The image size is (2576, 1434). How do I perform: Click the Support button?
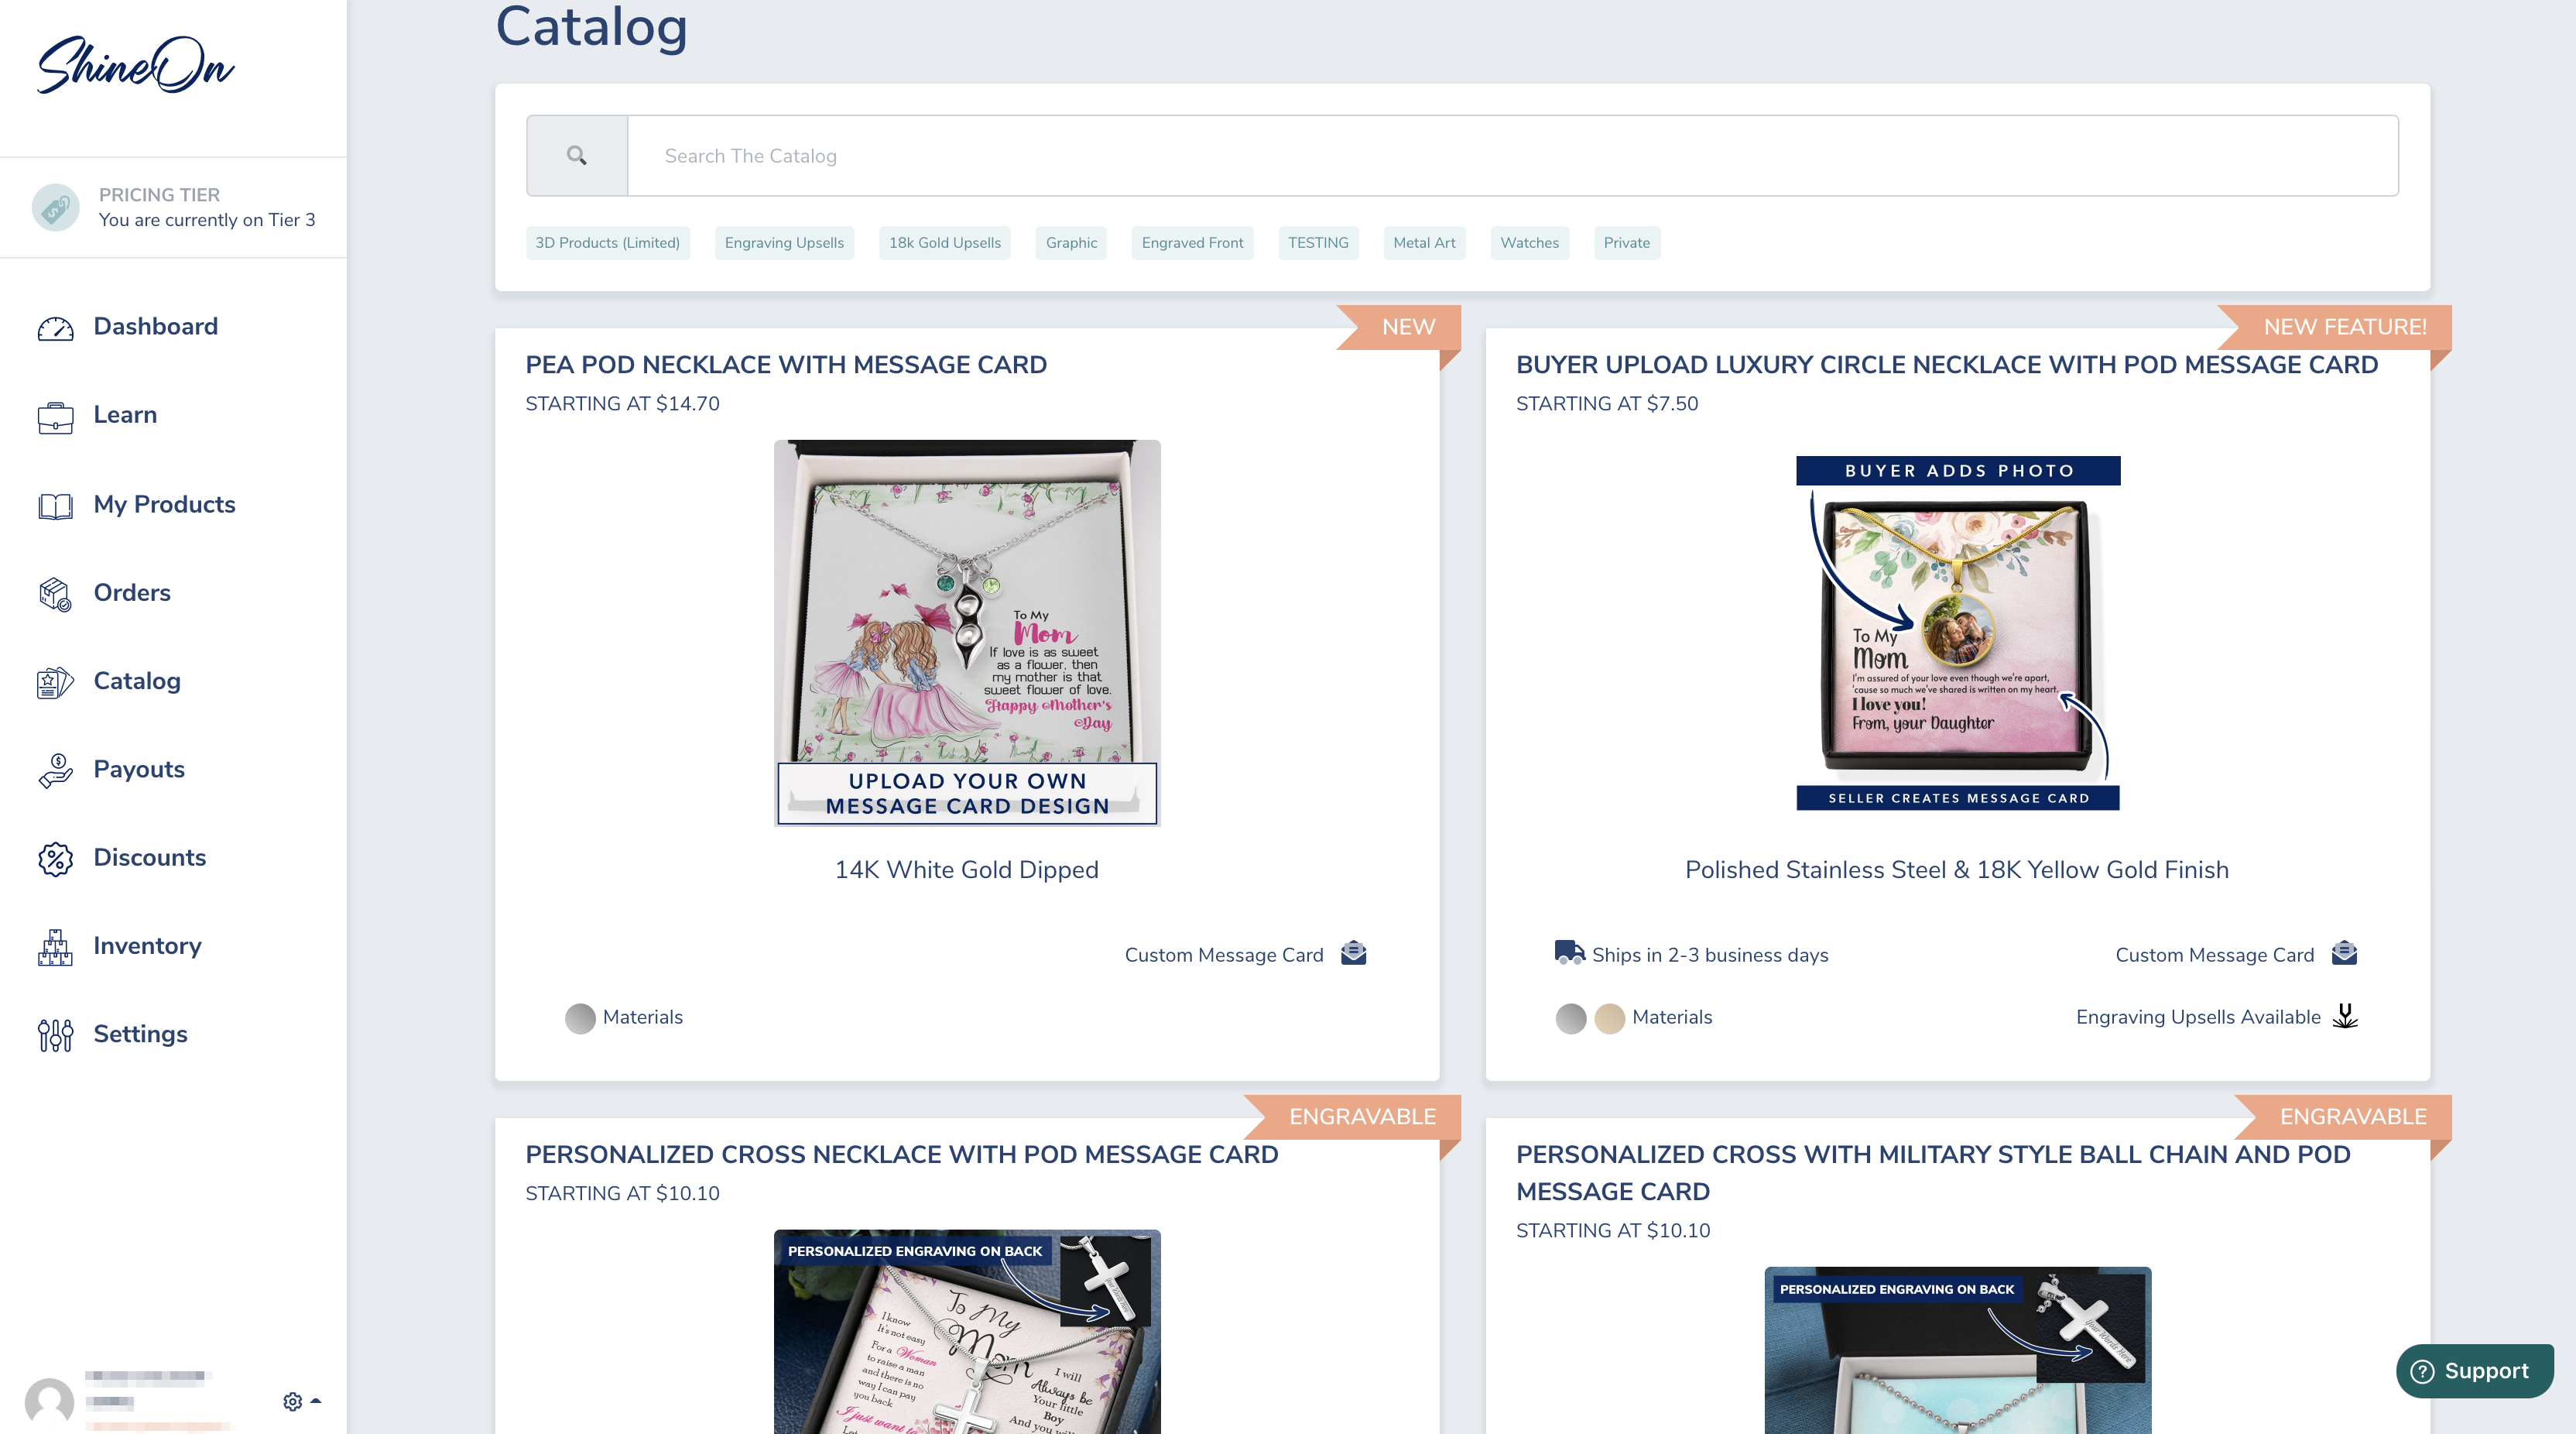pyautogui.click(x=2474, y=1371)
